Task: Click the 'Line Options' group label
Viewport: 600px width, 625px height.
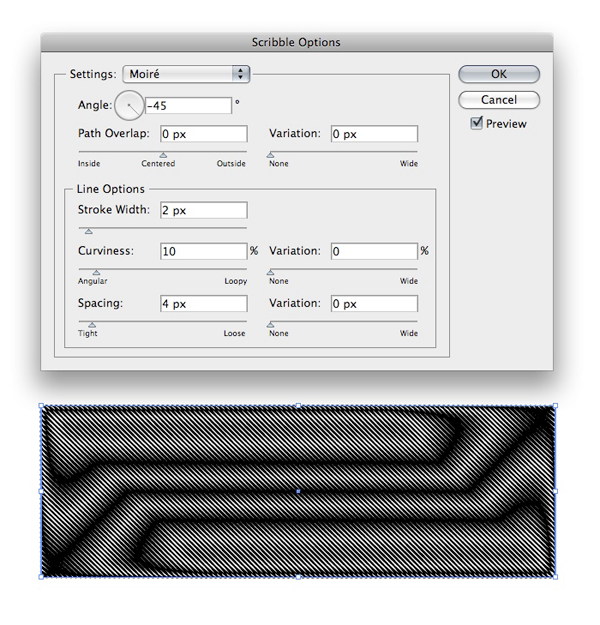Action: [110, 189]
